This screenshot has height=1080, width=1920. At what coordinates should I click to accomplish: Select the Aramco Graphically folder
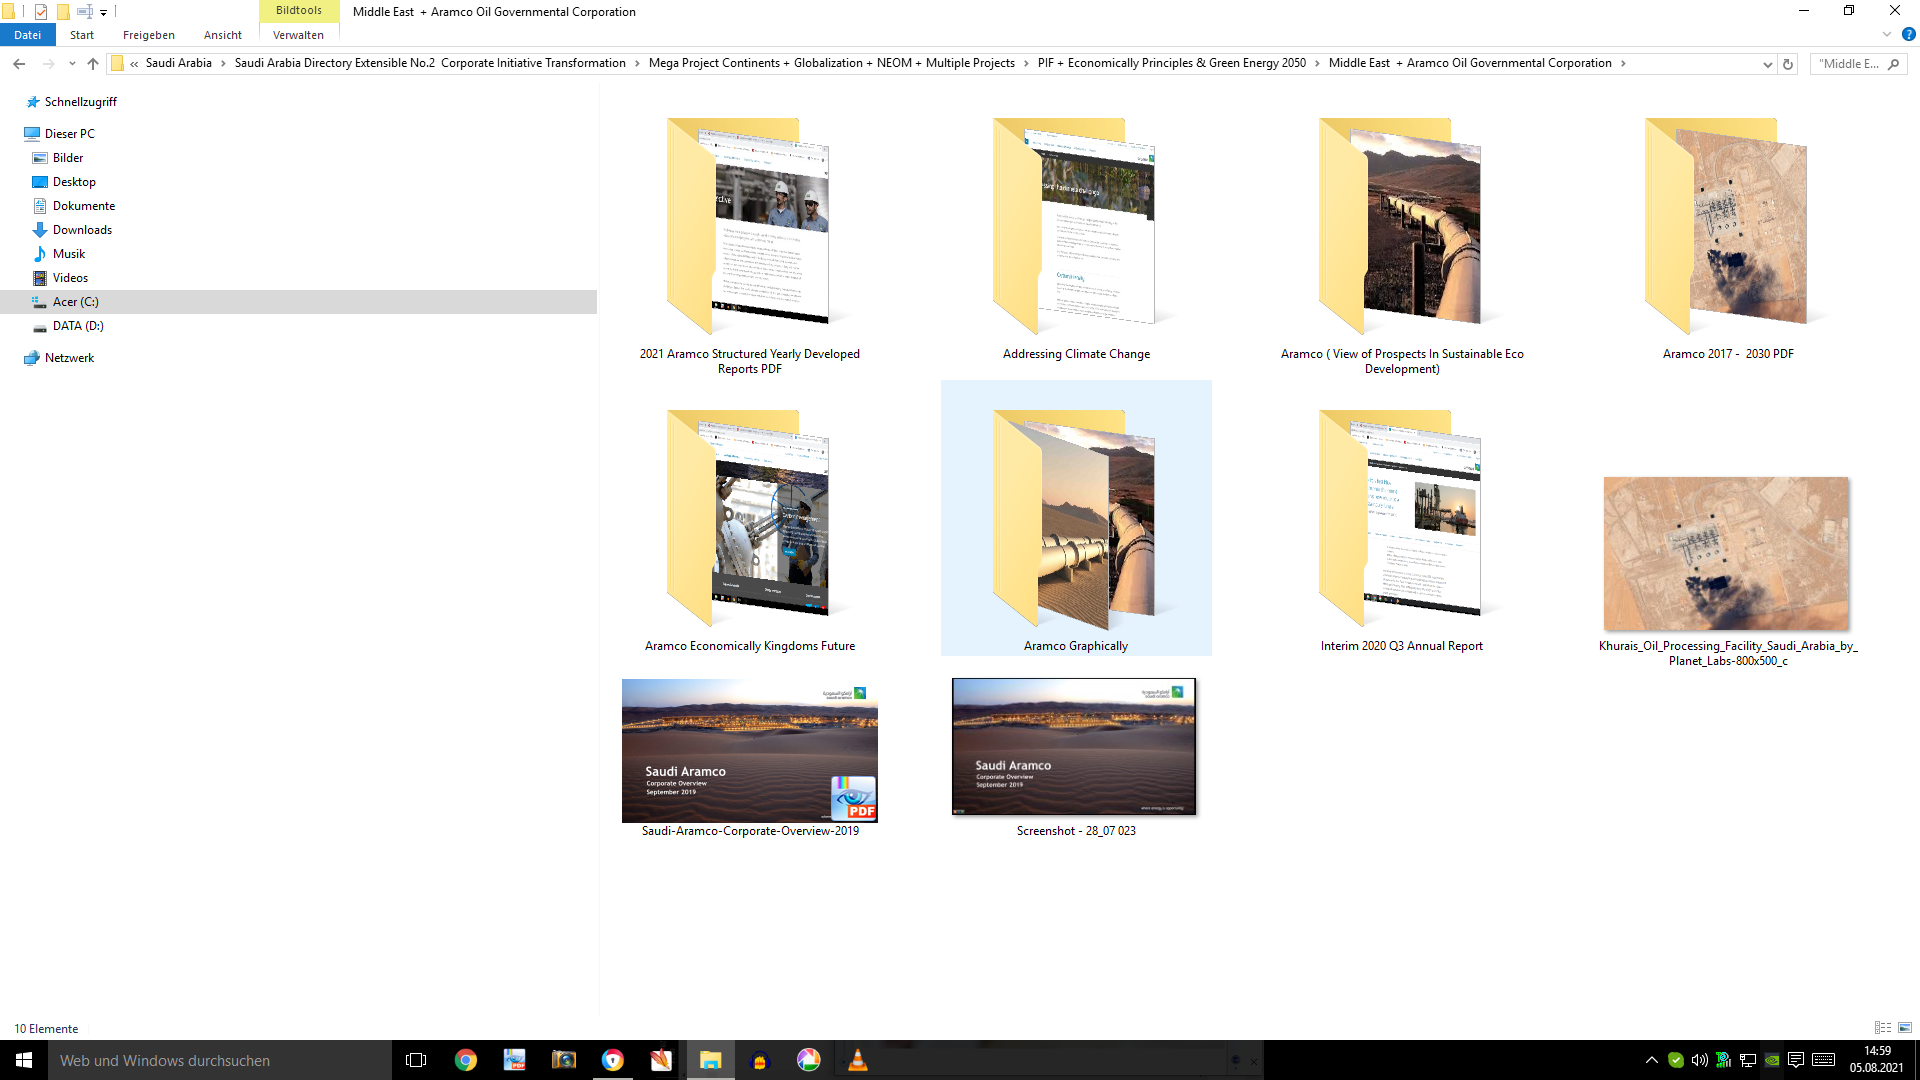pos(1076,518)
